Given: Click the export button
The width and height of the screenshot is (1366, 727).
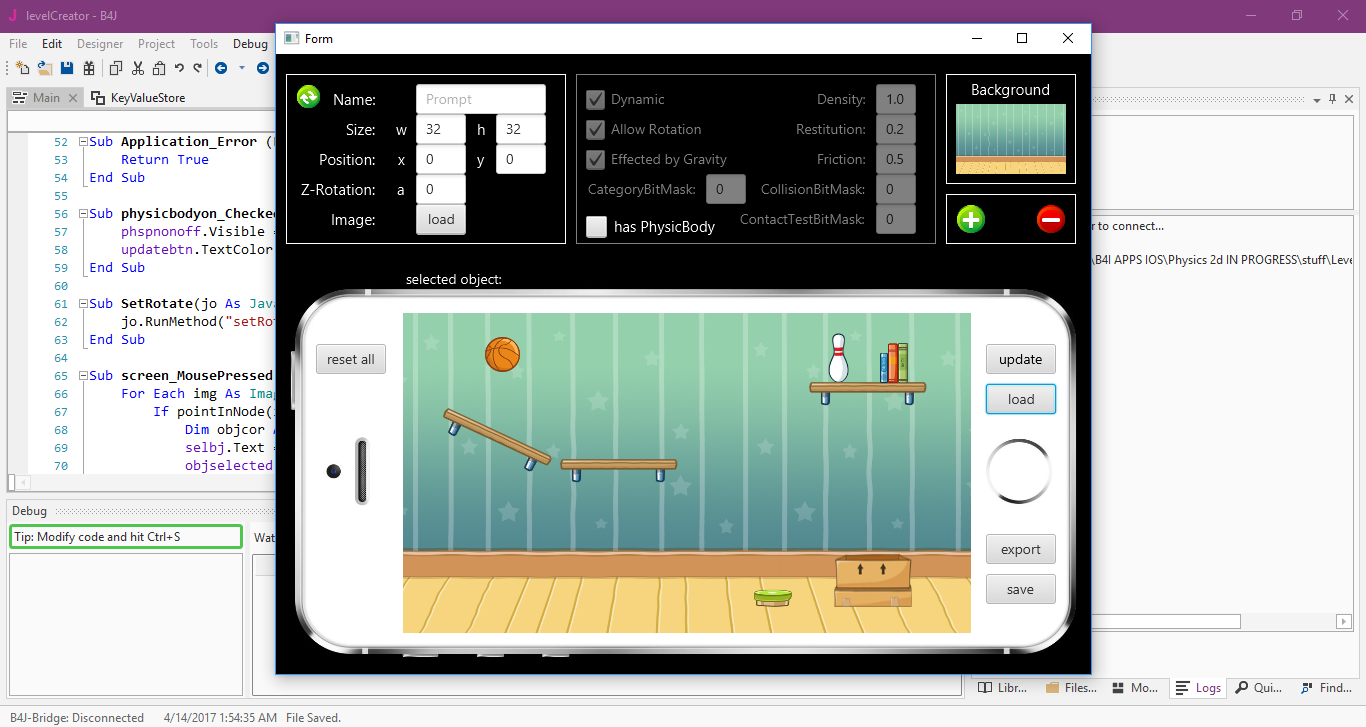Looking at the screenshot, I should (1021, 549).
